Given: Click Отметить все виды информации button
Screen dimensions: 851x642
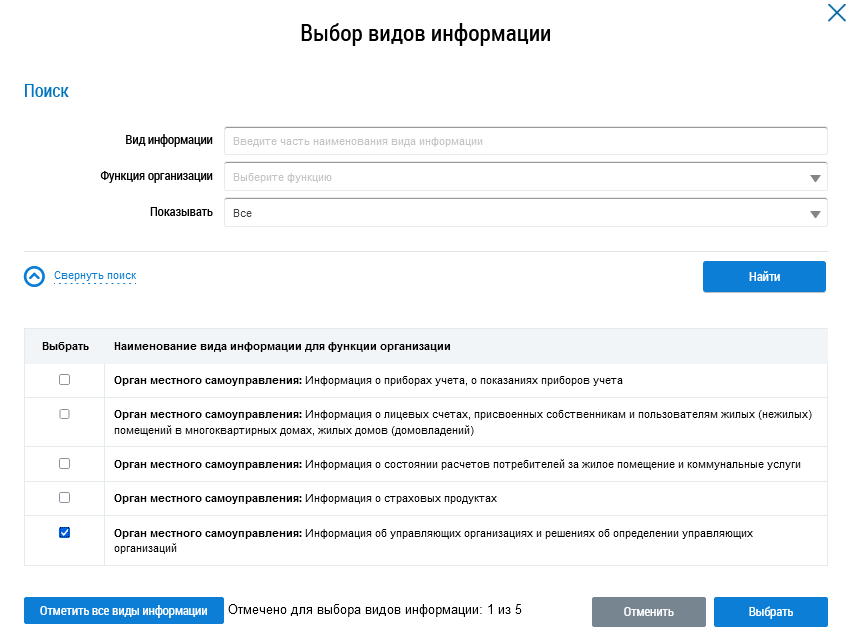Looking at the screenshot, I should tap(124, 611).
